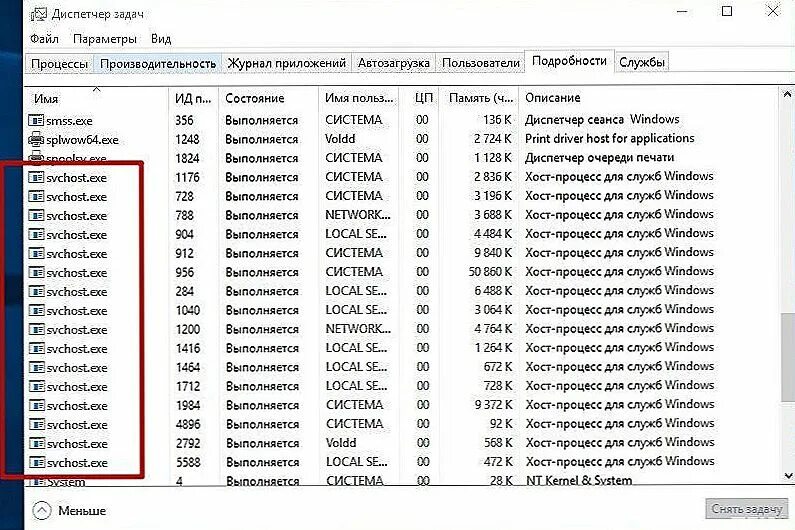This screenshot has height=530, width=795.
Task: Sort by the Имя column header
Action: pos(96,98)
